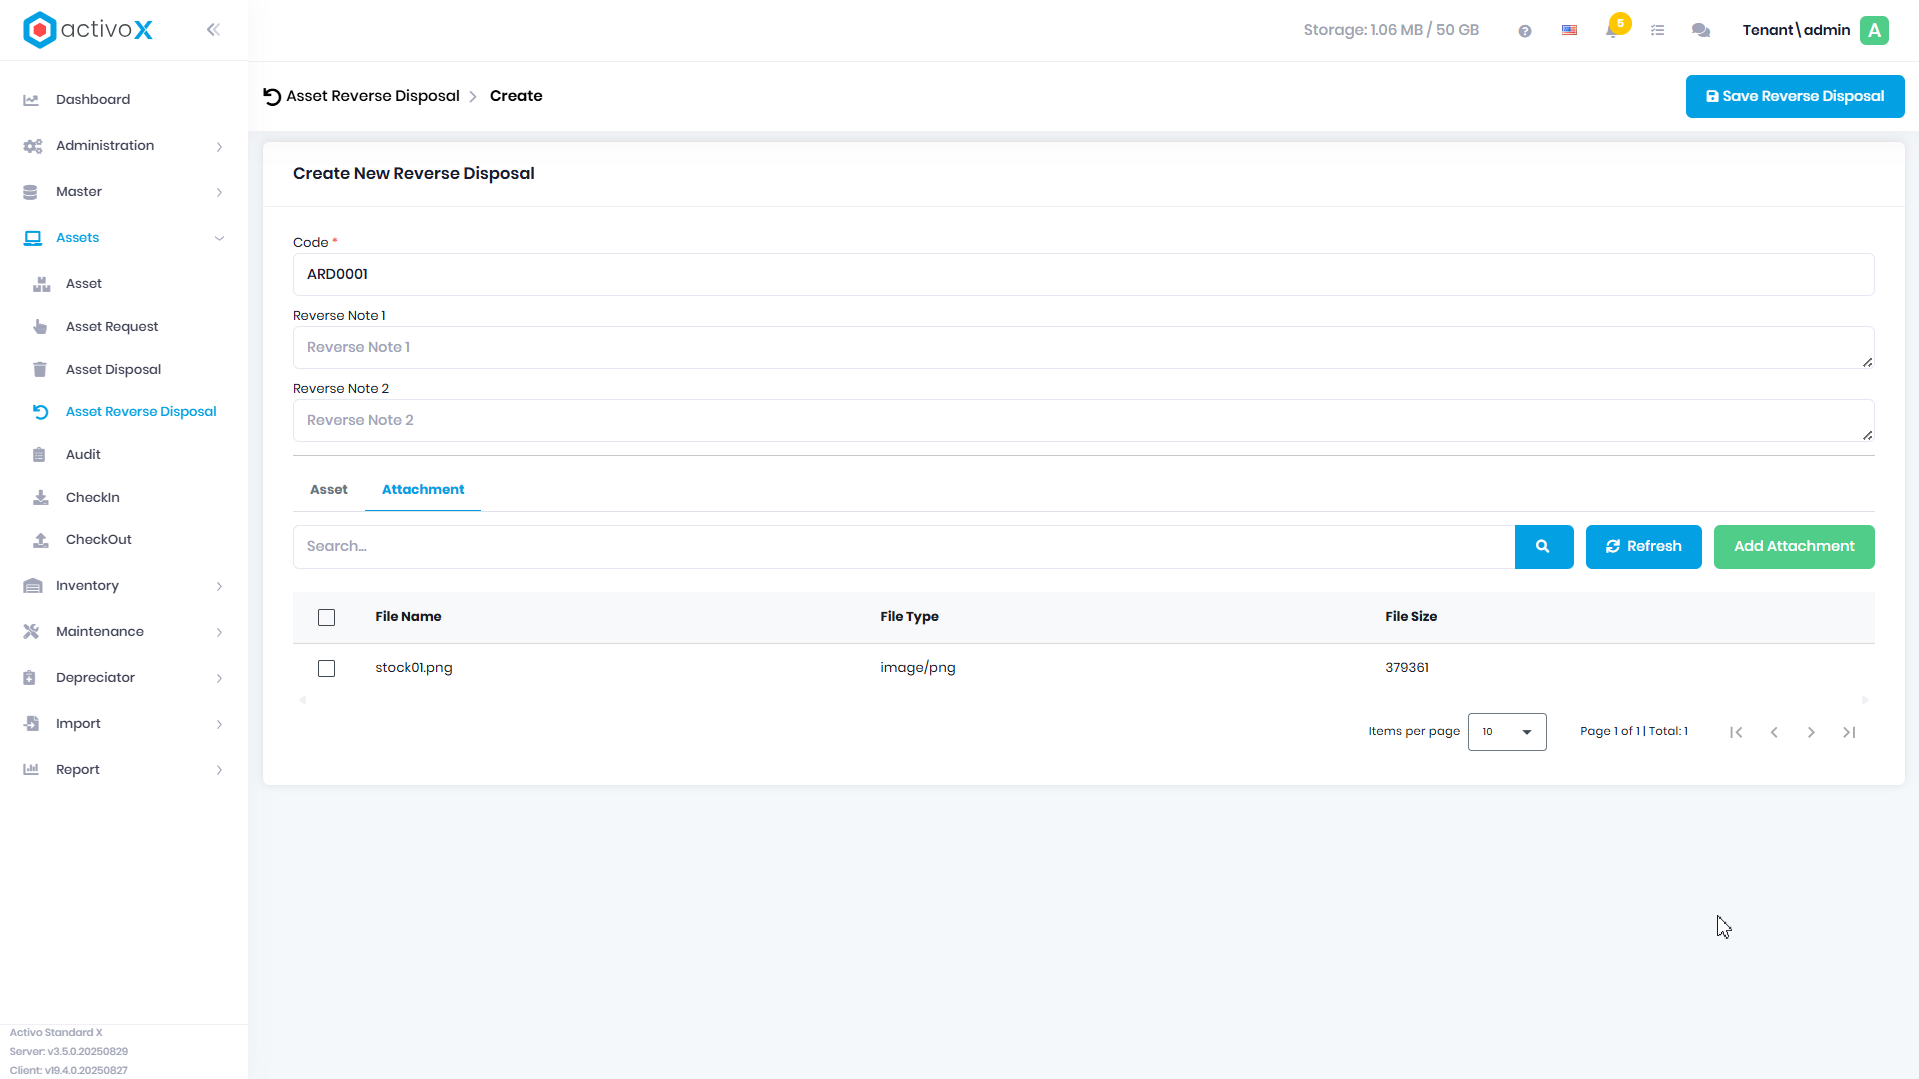
Task: Click the Administration gears icon
Action: coord(32,146)
